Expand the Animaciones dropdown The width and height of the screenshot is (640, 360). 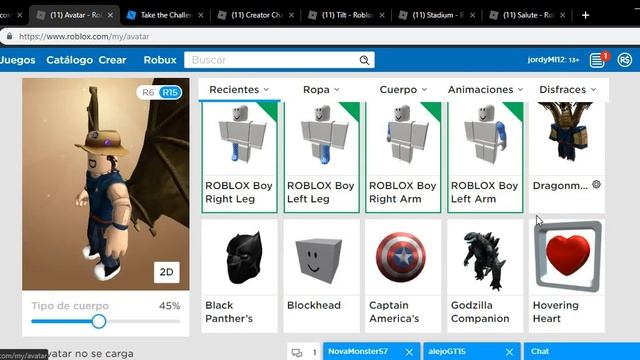(485, 89)
